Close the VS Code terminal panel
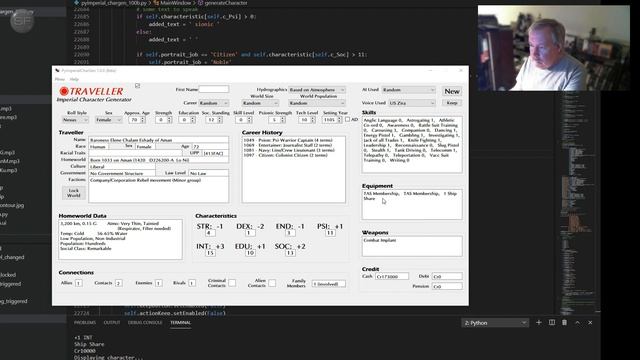This screenshot has height=360, width=640. click(x=590, y=322)
